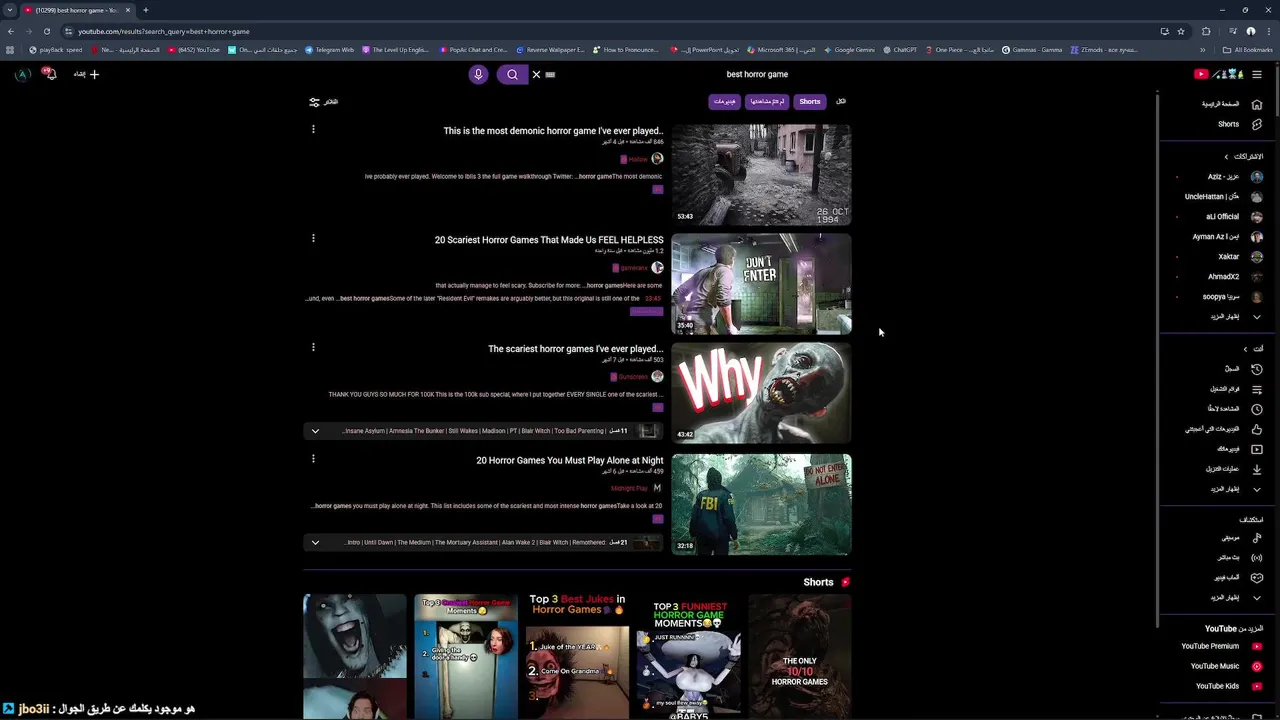Image resolution: width=1280 pixels, height=720 pixels.
Task: Reload the page with browser refresh button
Action: [46, 31]
